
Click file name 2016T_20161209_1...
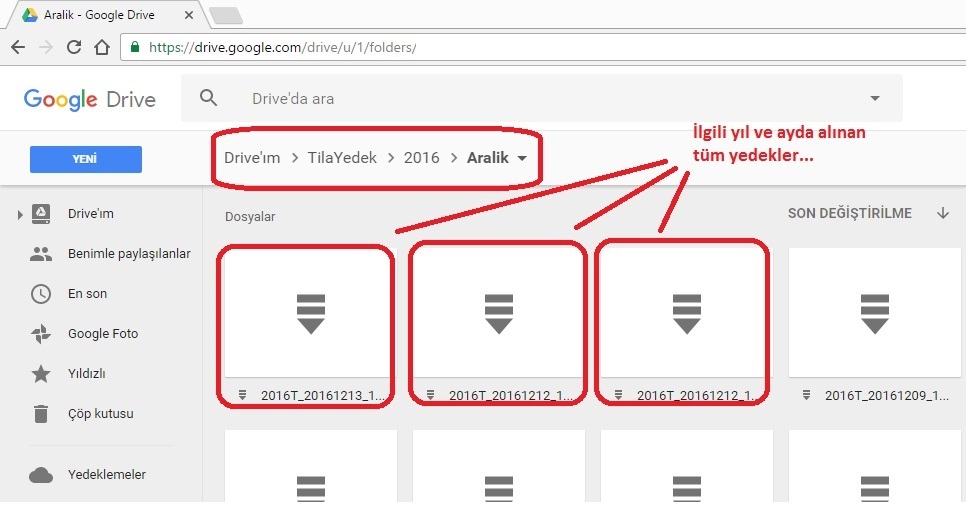pos(887,396)
